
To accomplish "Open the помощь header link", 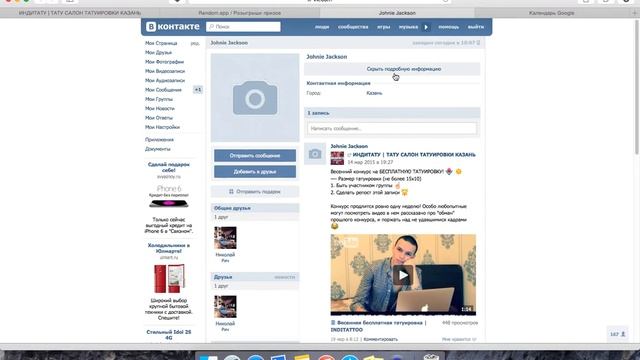I will coord(449,27).
